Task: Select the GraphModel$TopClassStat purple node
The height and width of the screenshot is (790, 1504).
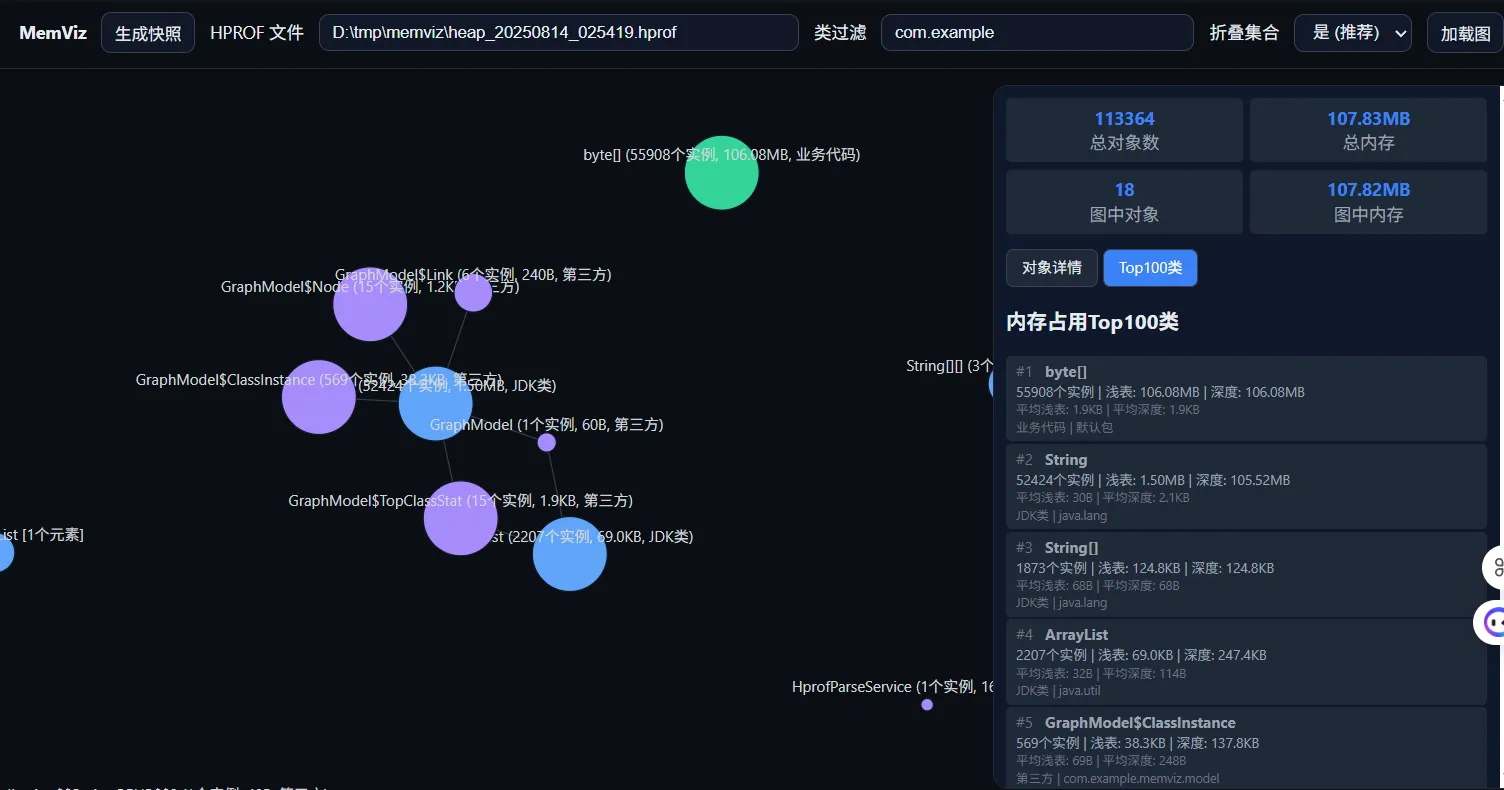Action: click(x=461, y=518)
